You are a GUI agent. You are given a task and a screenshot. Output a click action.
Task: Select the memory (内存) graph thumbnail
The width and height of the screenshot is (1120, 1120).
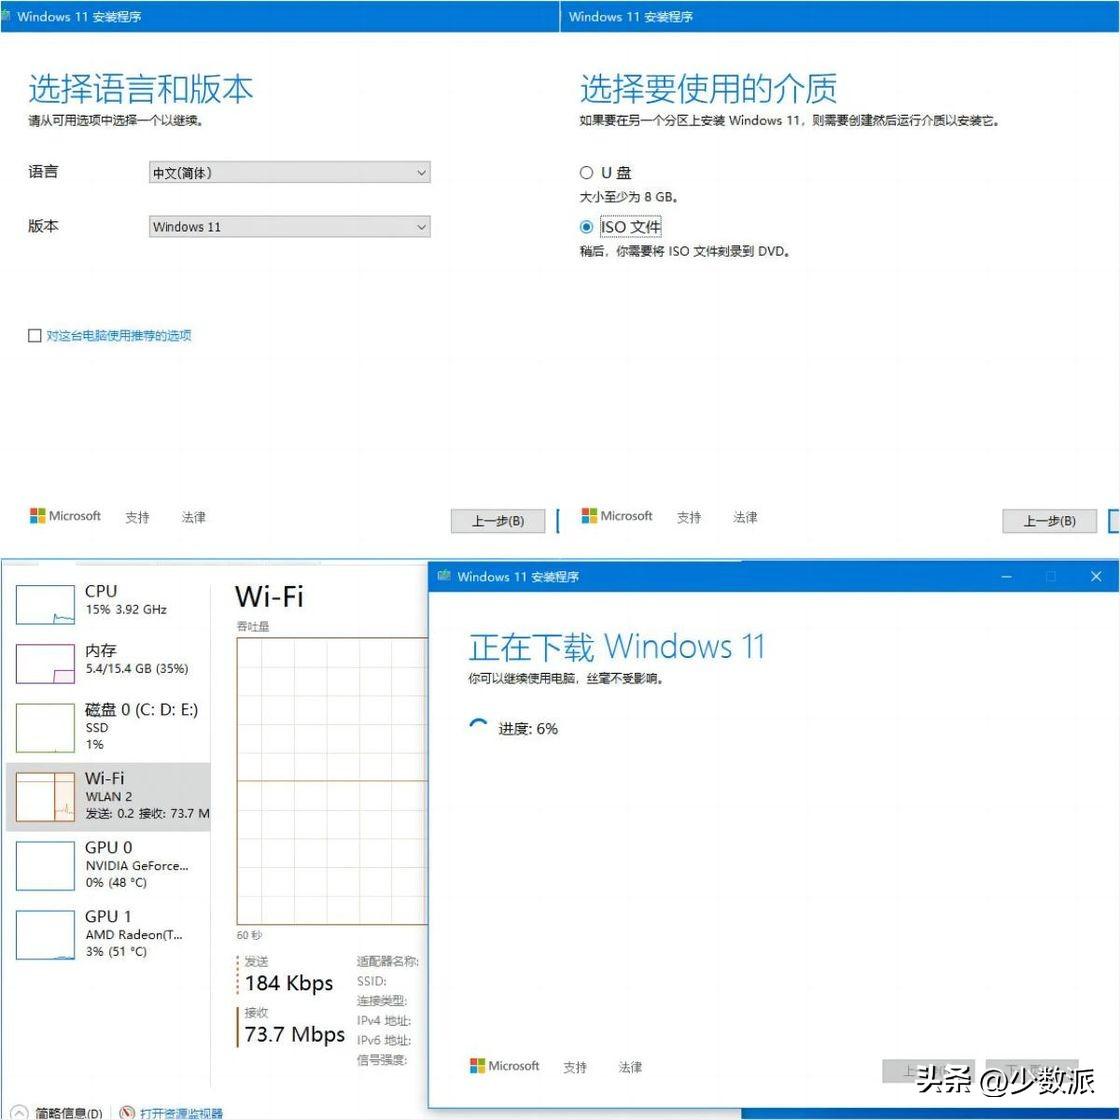tap(45, 664)
